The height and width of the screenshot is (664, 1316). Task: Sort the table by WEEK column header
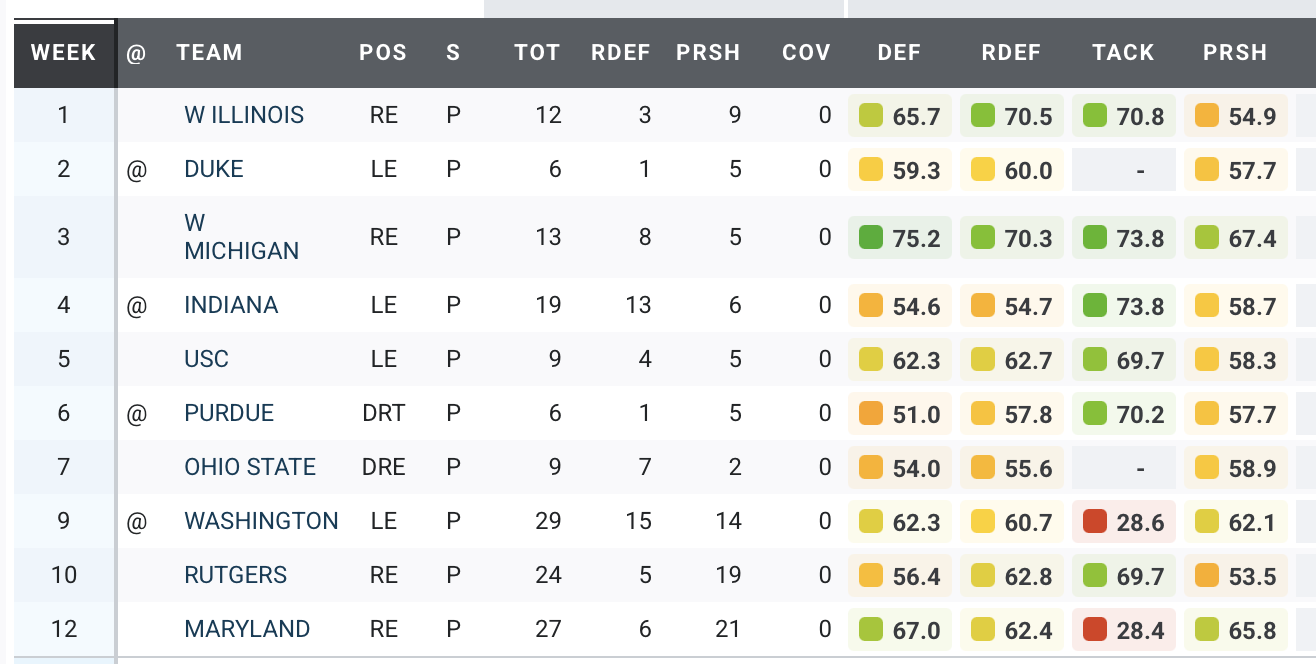tap(64, 53)
